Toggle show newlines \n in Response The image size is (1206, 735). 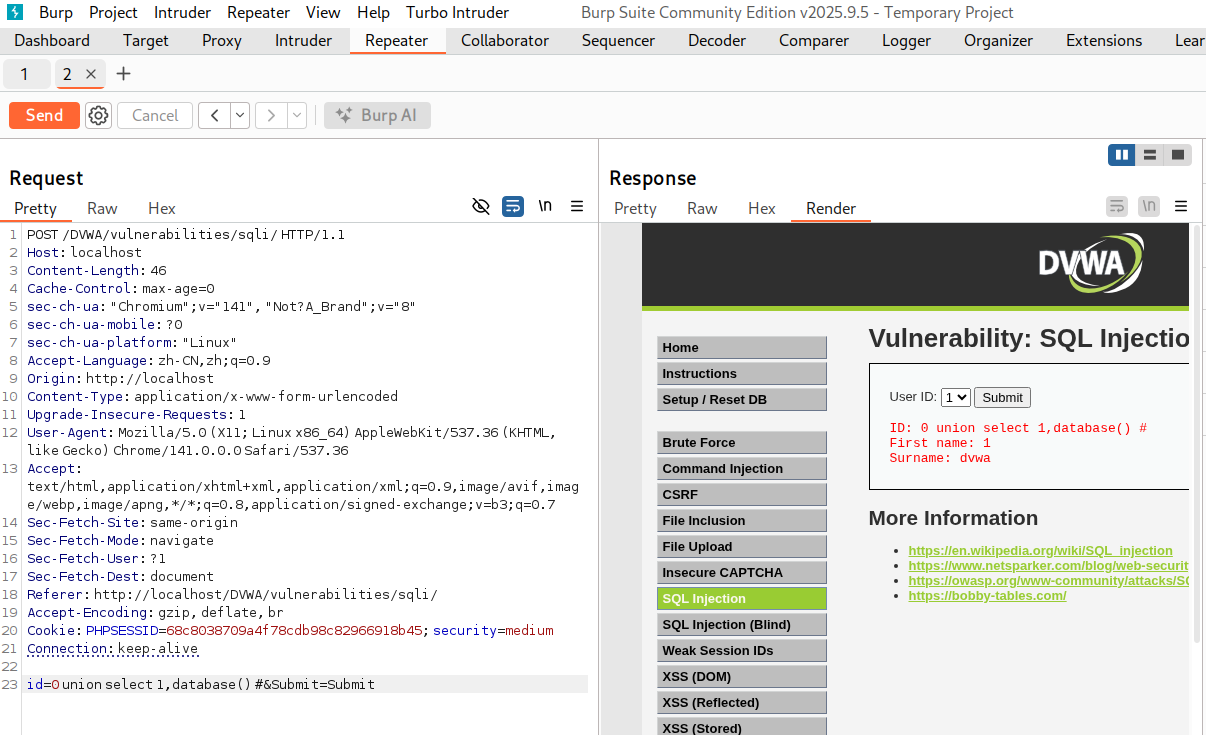(x=1149, y=207)
